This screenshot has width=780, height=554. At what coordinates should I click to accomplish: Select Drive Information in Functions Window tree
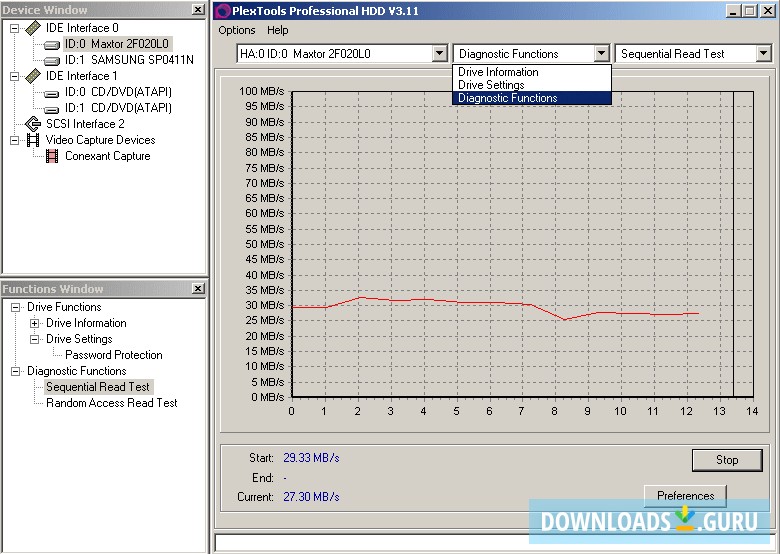(x=86, y=323)
